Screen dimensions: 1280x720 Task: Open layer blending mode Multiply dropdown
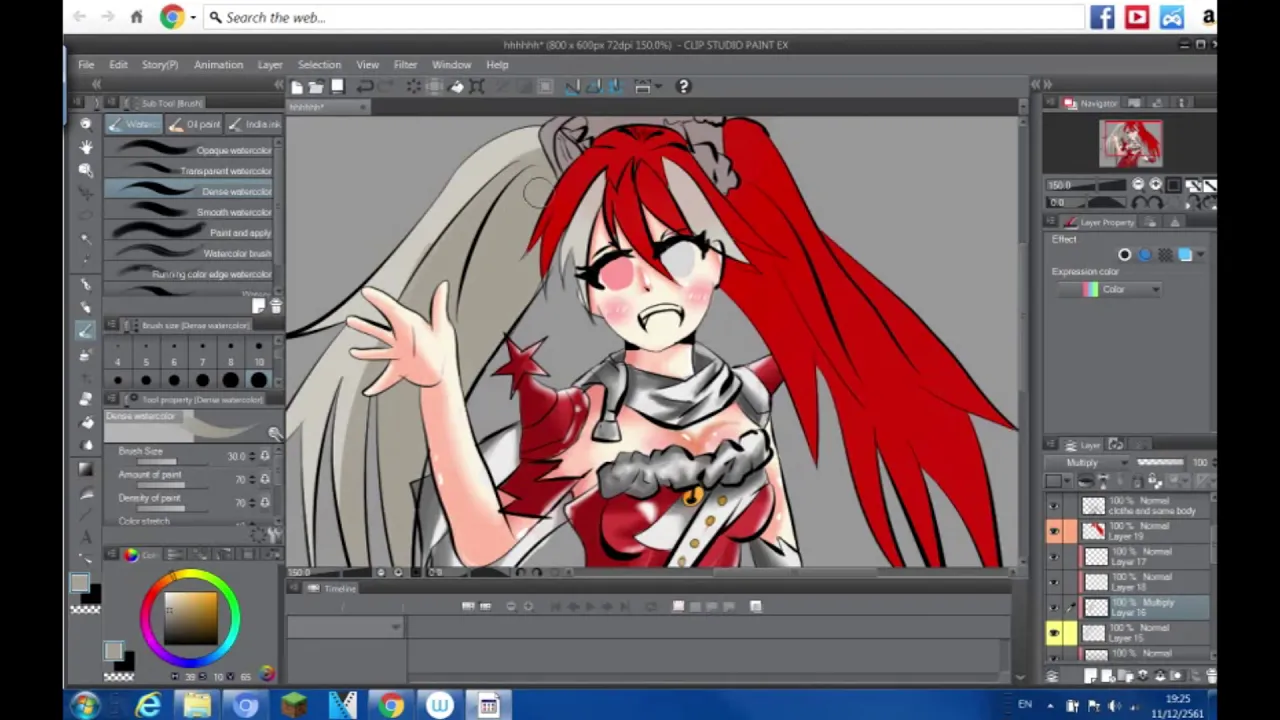coord(1088,463)
